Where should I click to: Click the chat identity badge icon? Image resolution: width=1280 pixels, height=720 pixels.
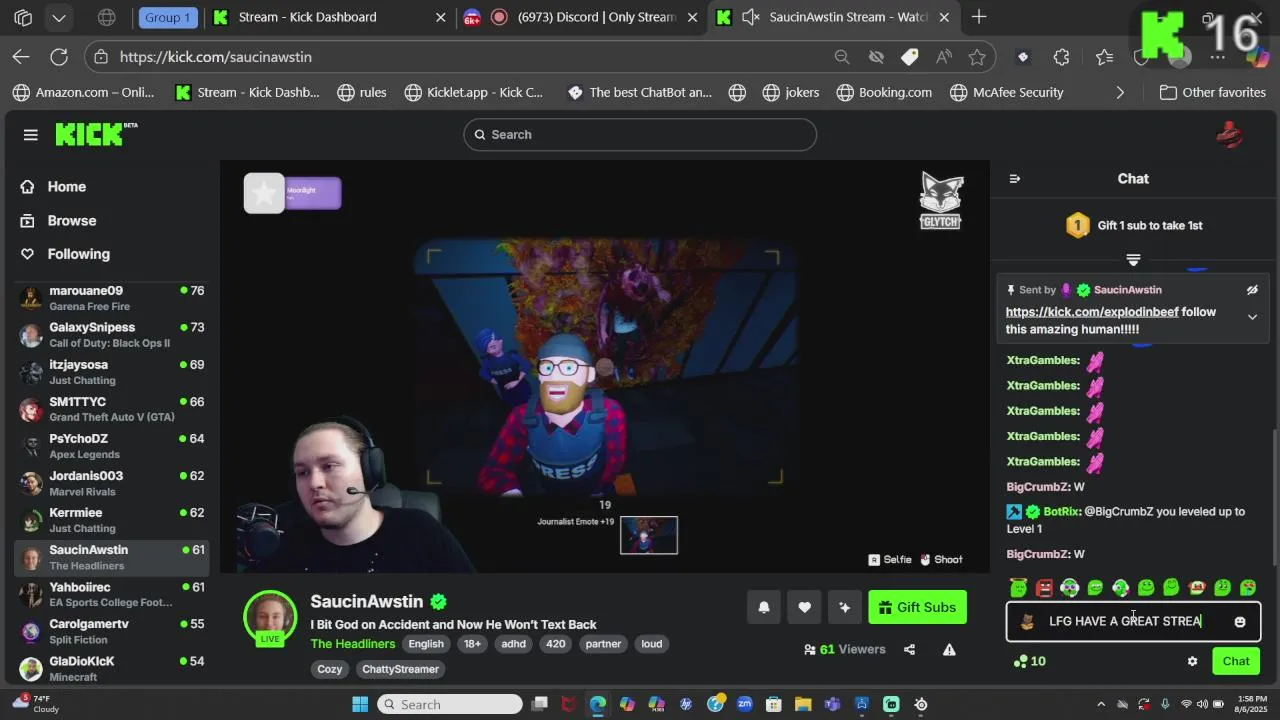(x=1027, y=622)
